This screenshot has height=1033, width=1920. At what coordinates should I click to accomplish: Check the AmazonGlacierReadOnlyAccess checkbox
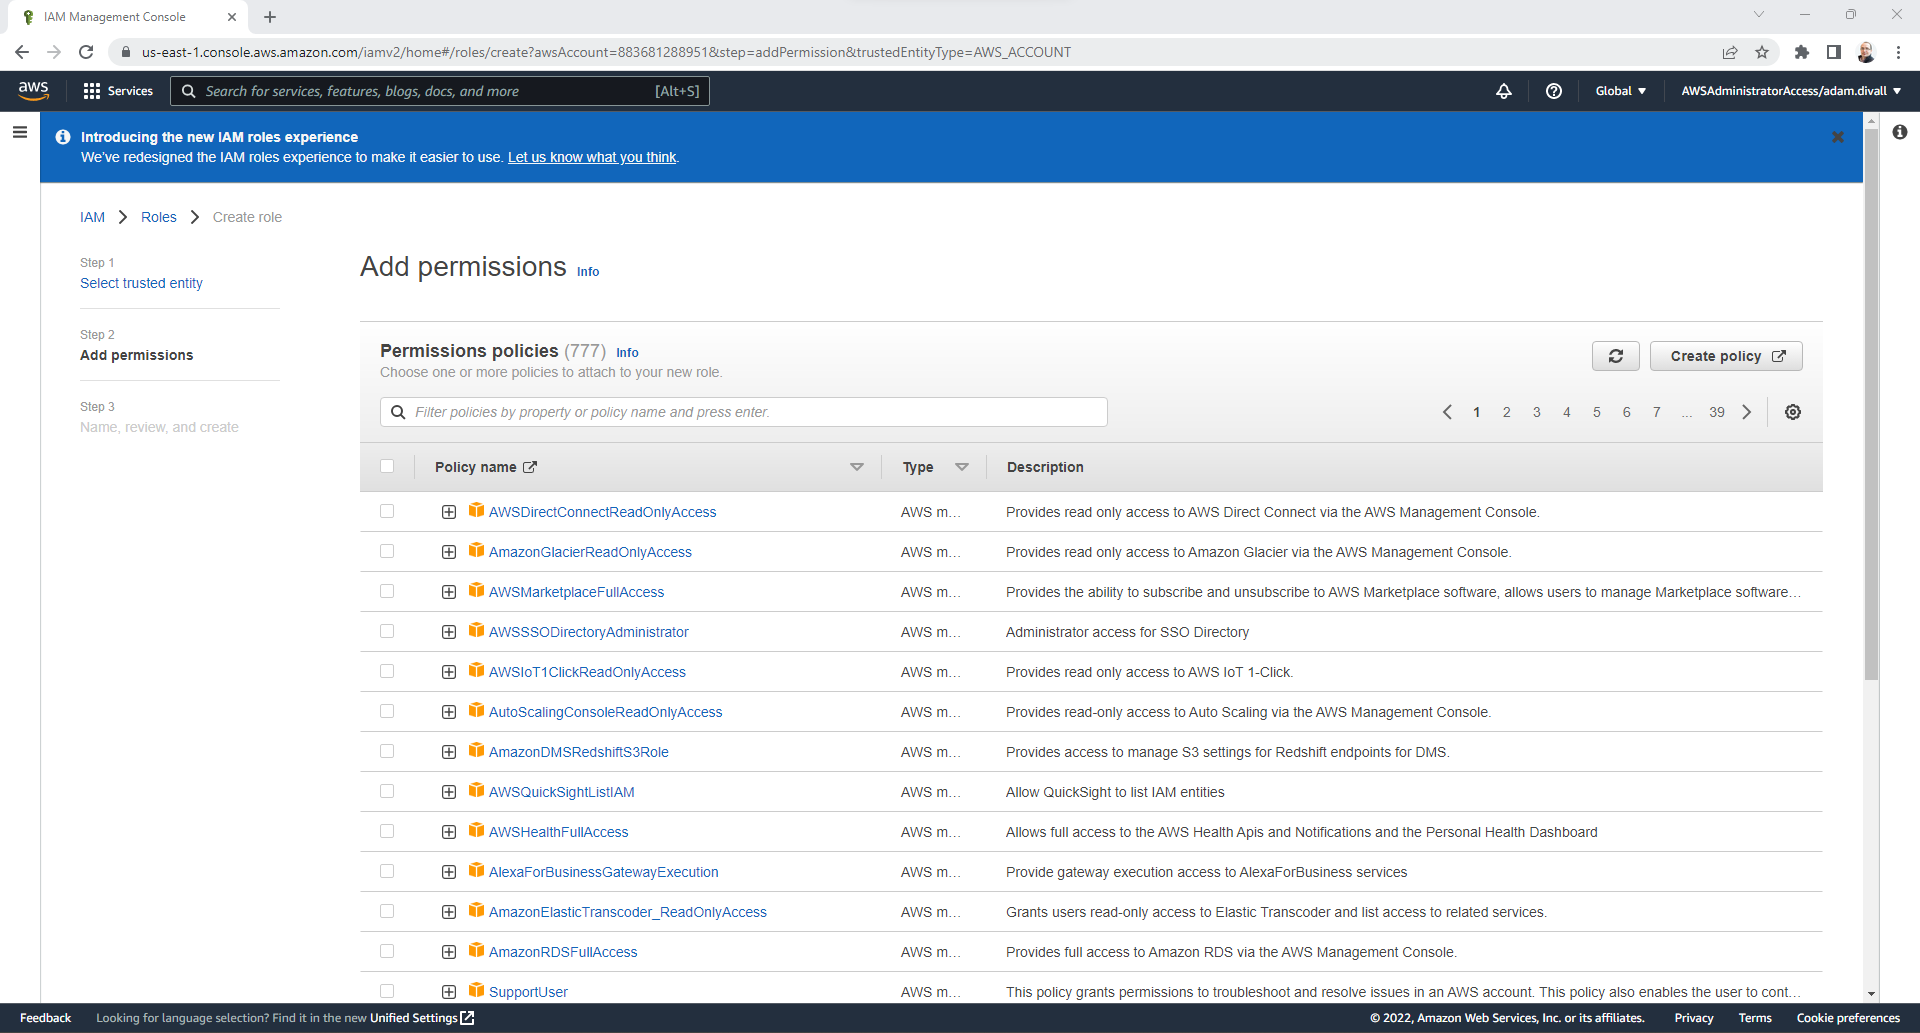pyautogui.click(x=387, y=551)
